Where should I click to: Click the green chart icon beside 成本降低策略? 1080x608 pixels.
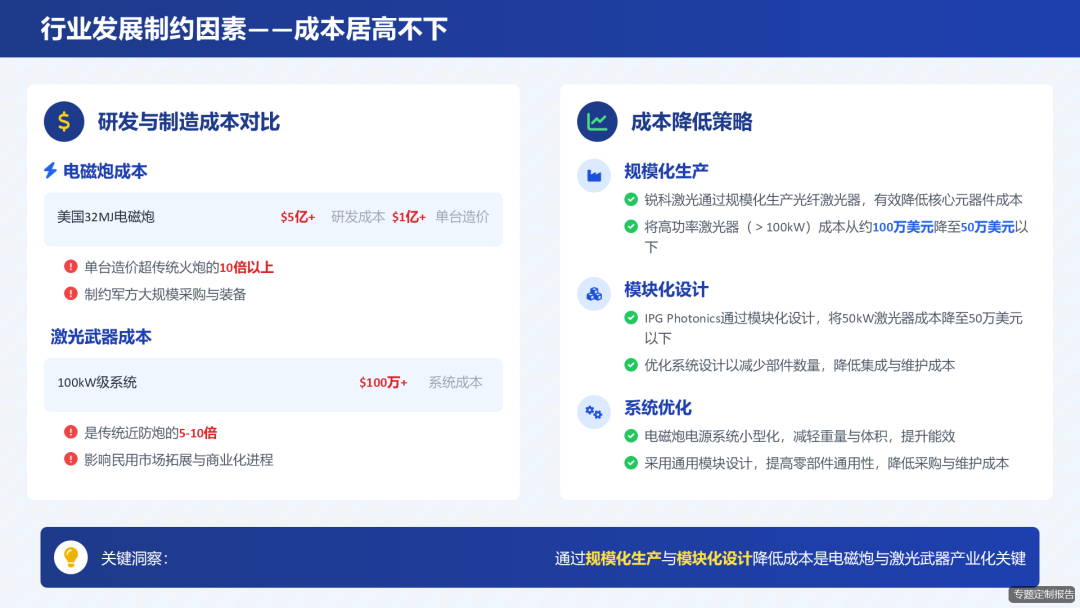tap(597, 122)
